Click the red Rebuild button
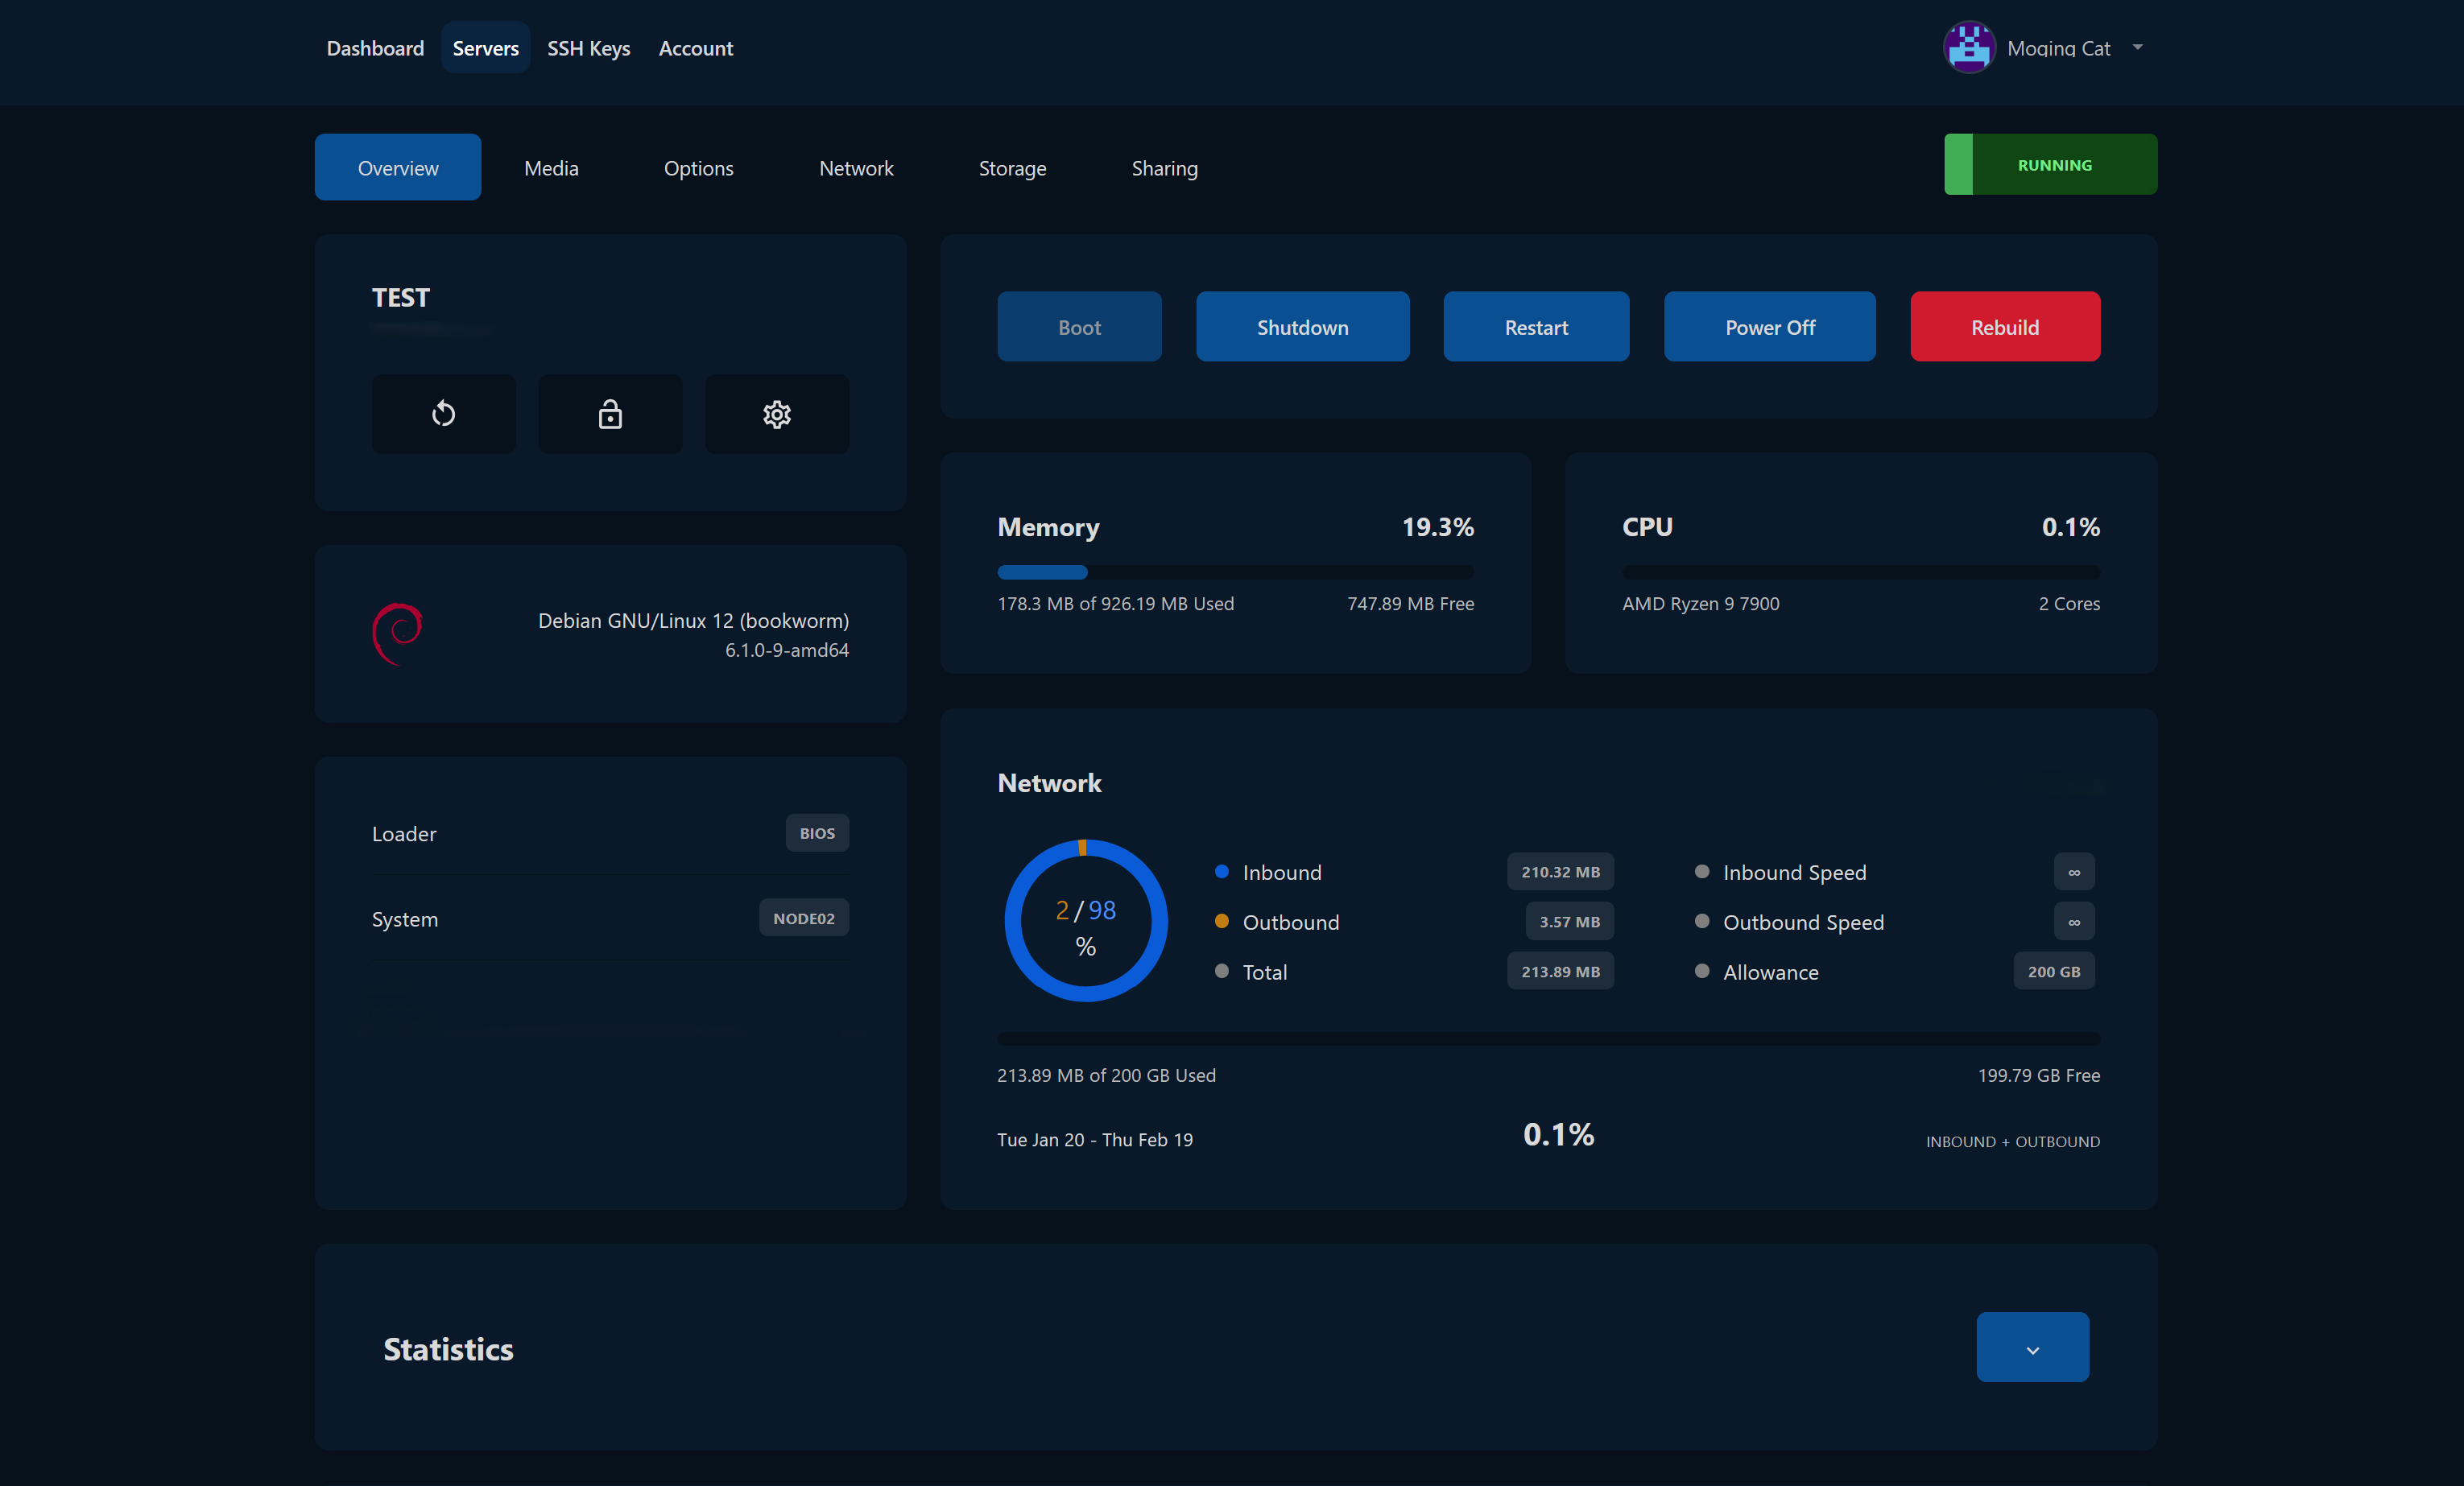The height and width of the screenshot is (1486, 2464). (x=2004, y=326)
